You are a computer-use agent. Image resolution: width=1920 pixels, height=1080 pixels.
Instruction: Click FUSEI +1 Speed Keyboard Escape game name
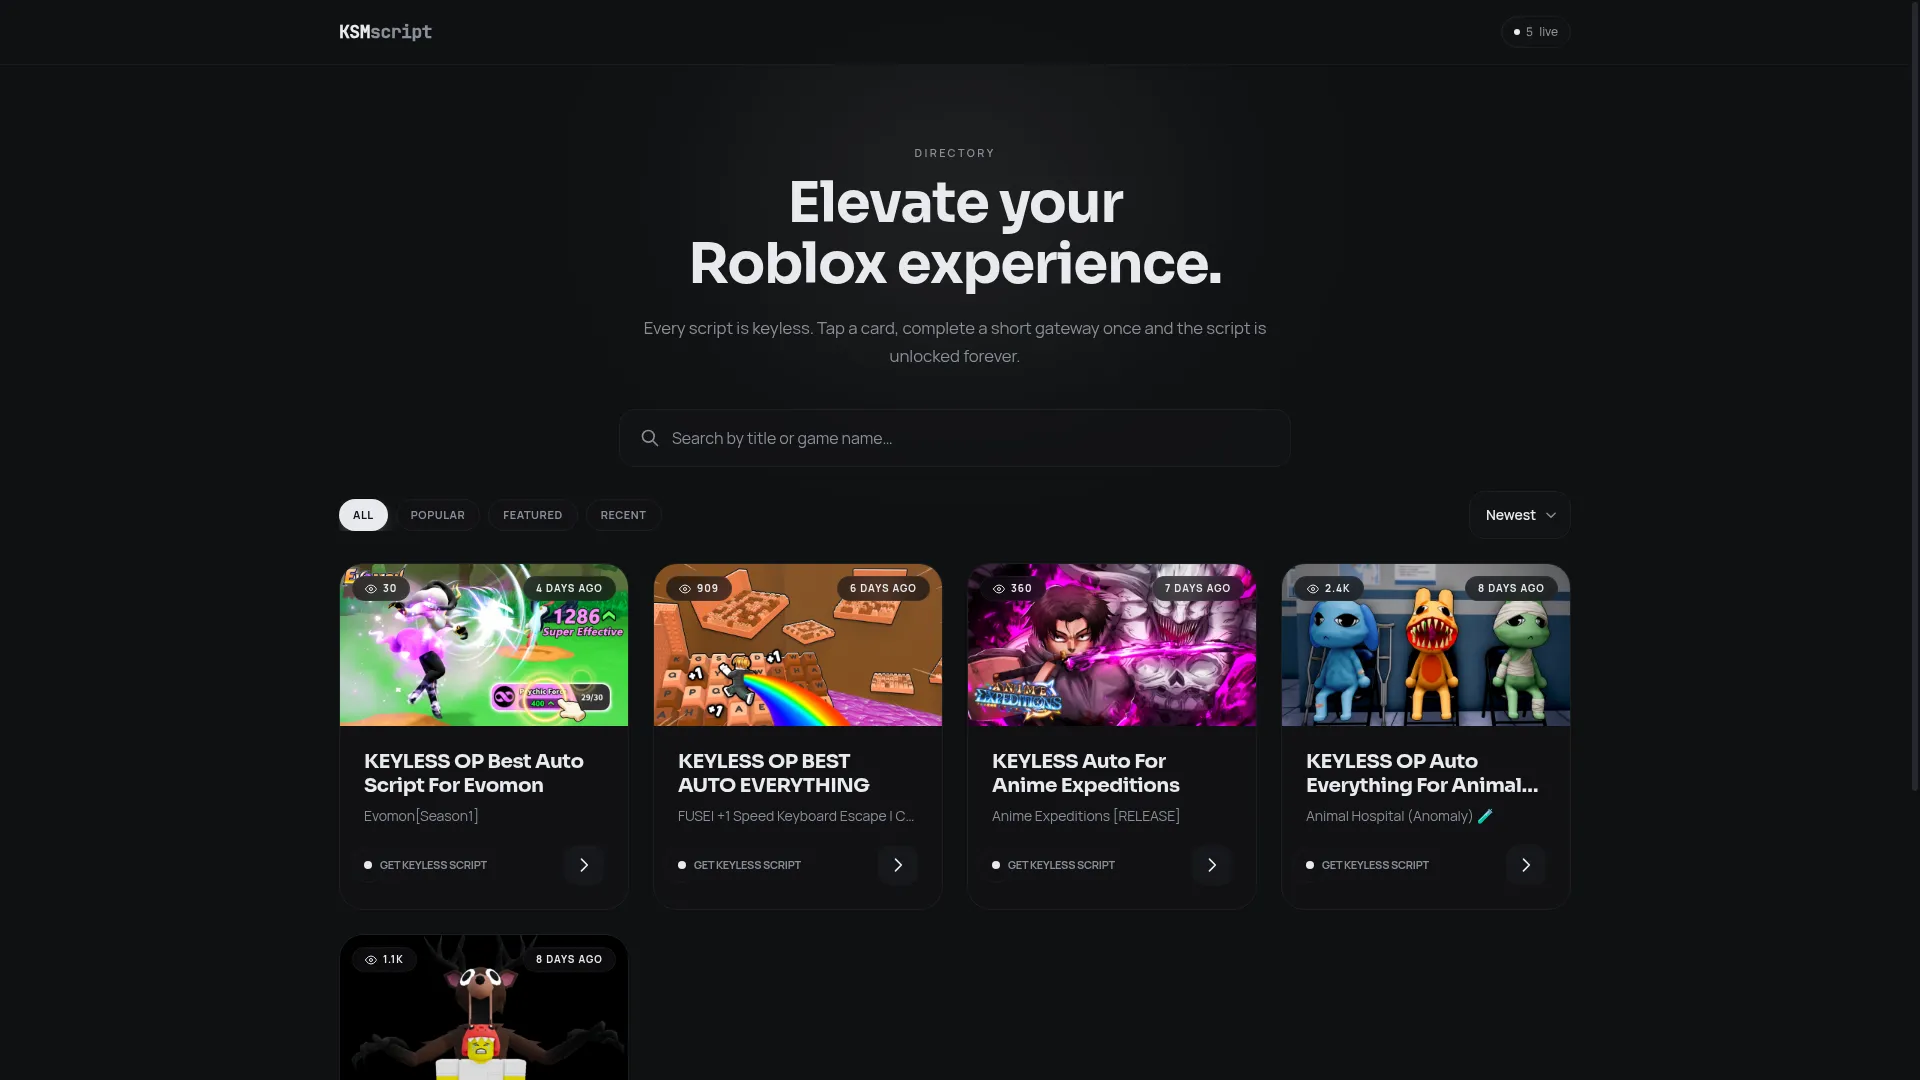pyautogui.click(x=796, y=816)
